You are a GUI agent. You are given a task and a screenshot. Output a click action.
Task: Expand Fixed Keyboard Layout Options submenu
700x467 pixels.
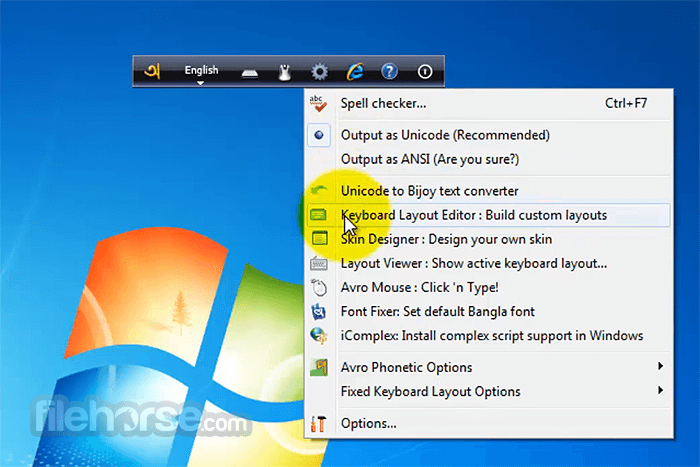click(x=489, y=391)
